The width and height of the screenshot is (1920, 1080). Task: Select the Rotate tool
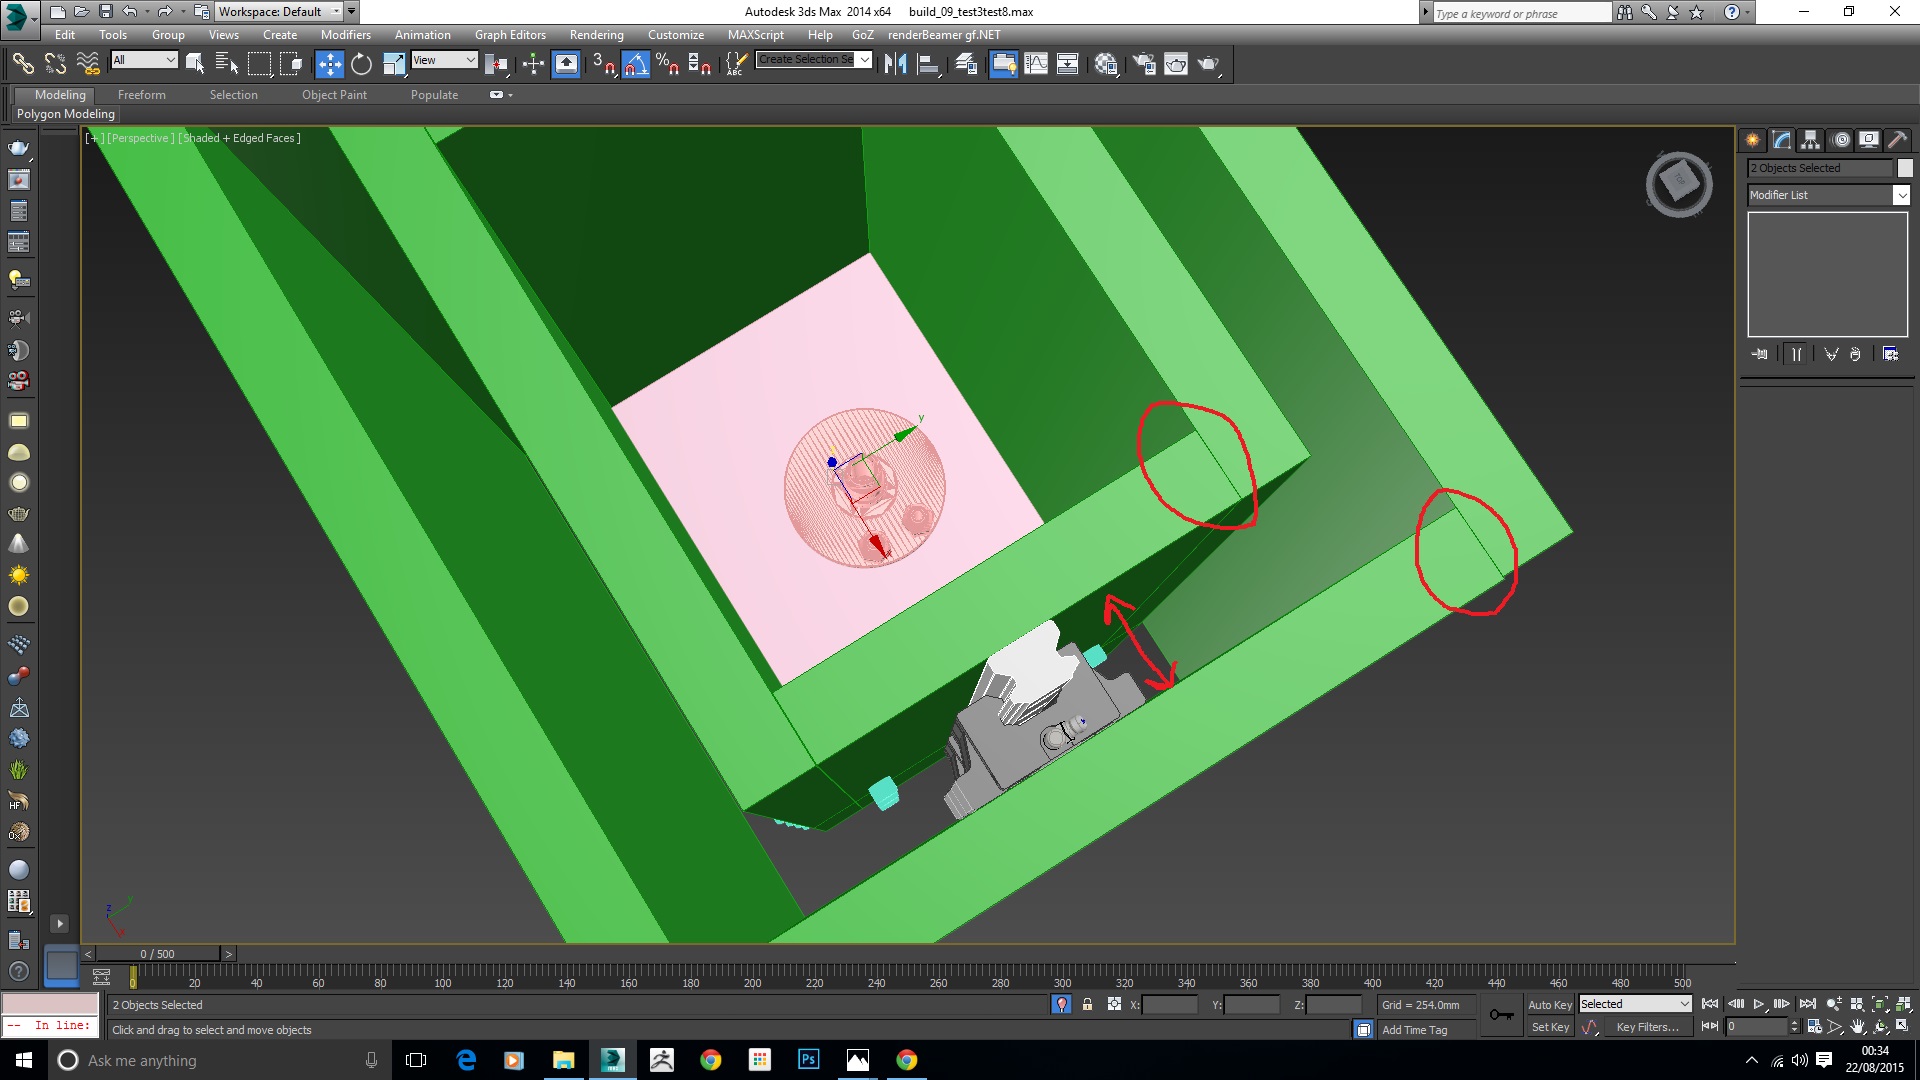(x=361, y=64)
